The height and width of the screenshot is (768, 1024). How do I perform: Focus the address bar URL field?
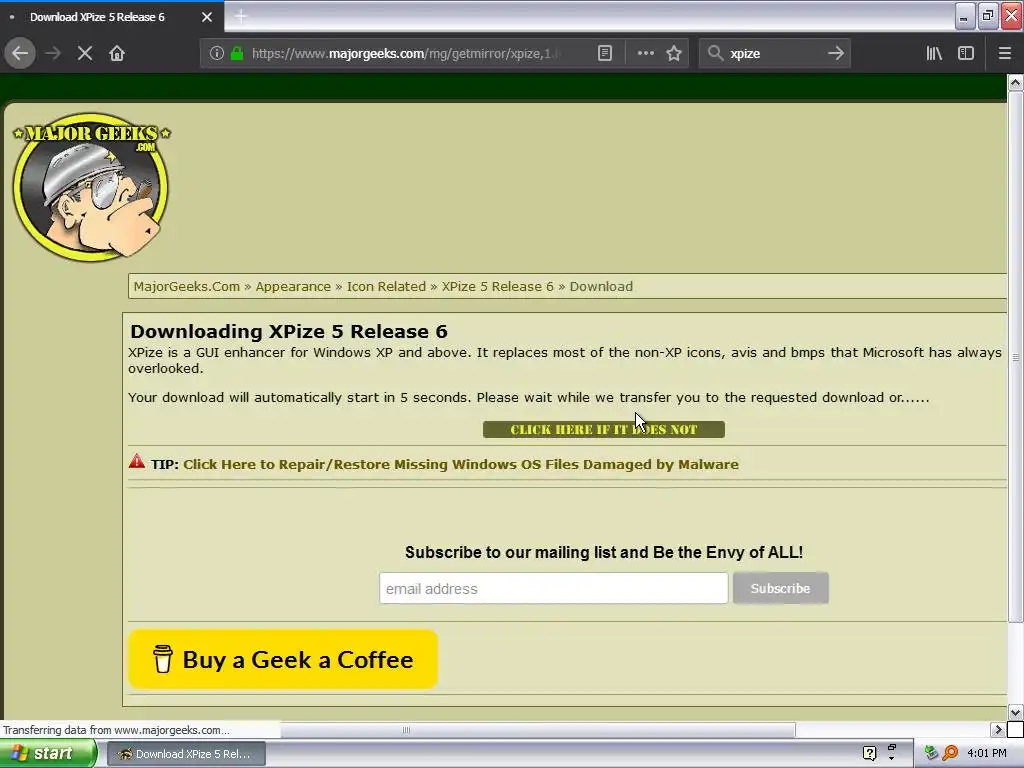(x=405, y=54)
